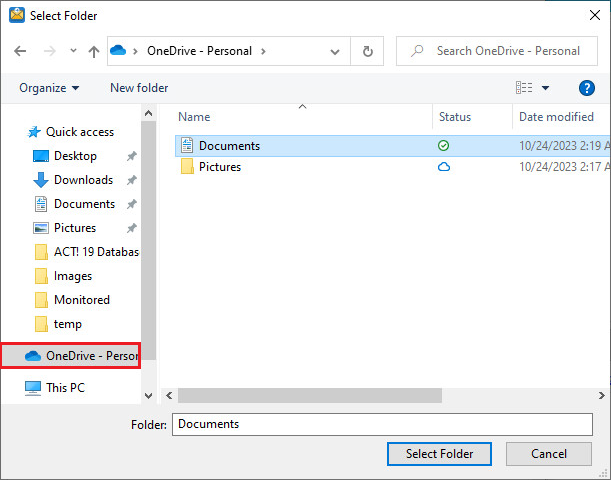Select Downloads in Quick access
This screenshot has width=611, height=480.
point(83,180)
